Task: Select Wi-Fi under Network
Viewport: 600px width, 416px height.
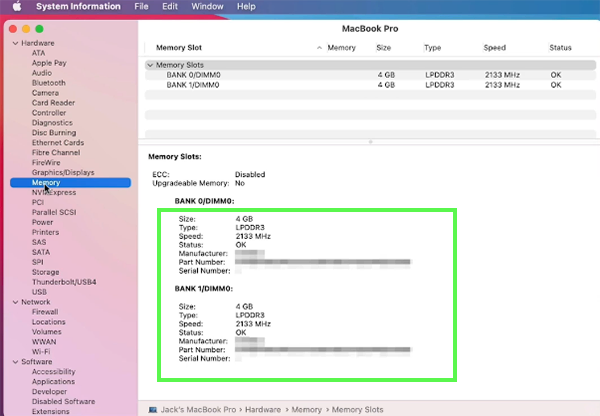Action: click(41, 352)
